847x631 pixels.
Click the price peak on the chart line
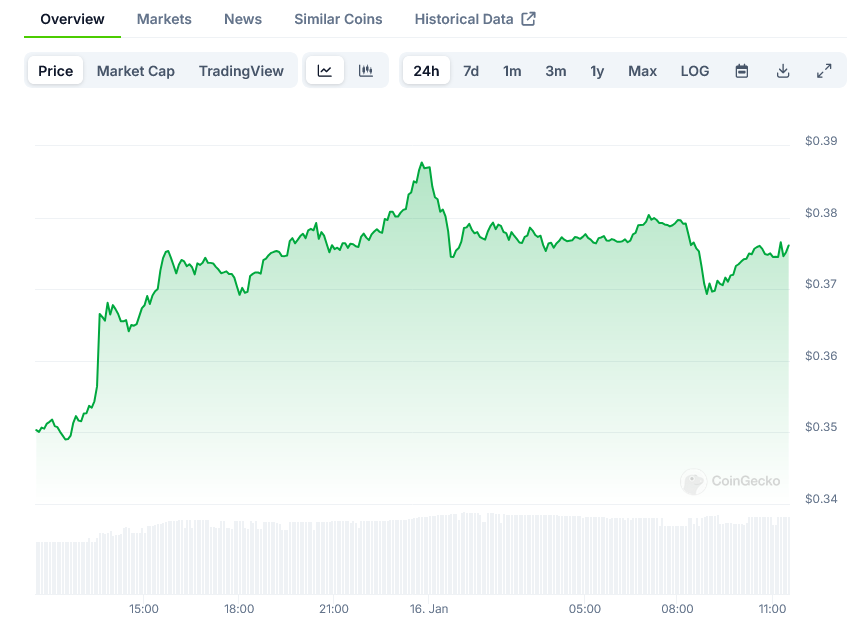click(x=422, y=163)
